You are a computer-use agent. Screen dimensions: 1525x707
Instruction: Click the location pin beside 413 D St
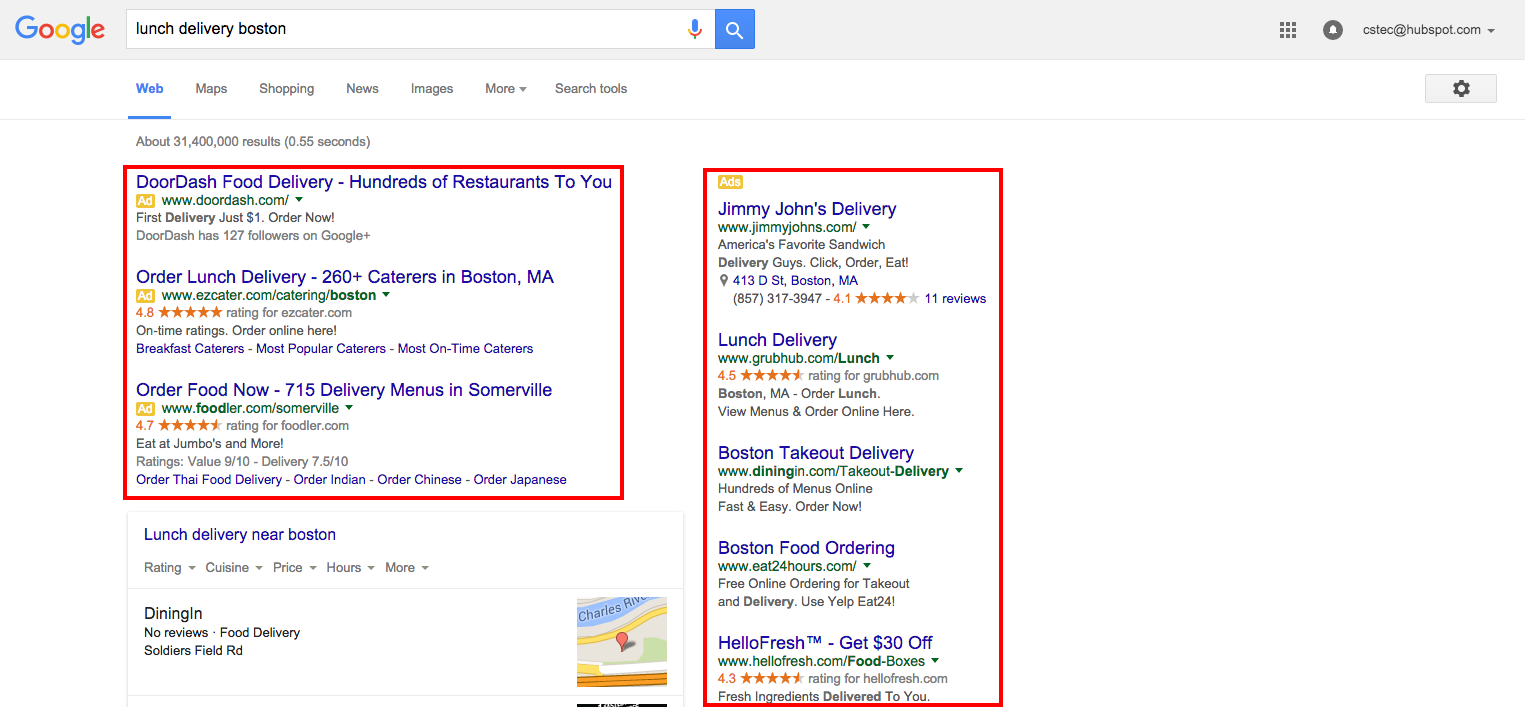point(724,280)
